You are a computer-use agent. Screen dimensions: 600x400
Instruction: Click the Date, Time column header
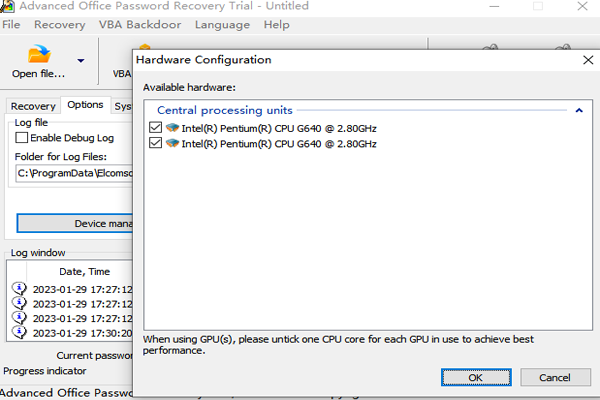click(84, 272)
